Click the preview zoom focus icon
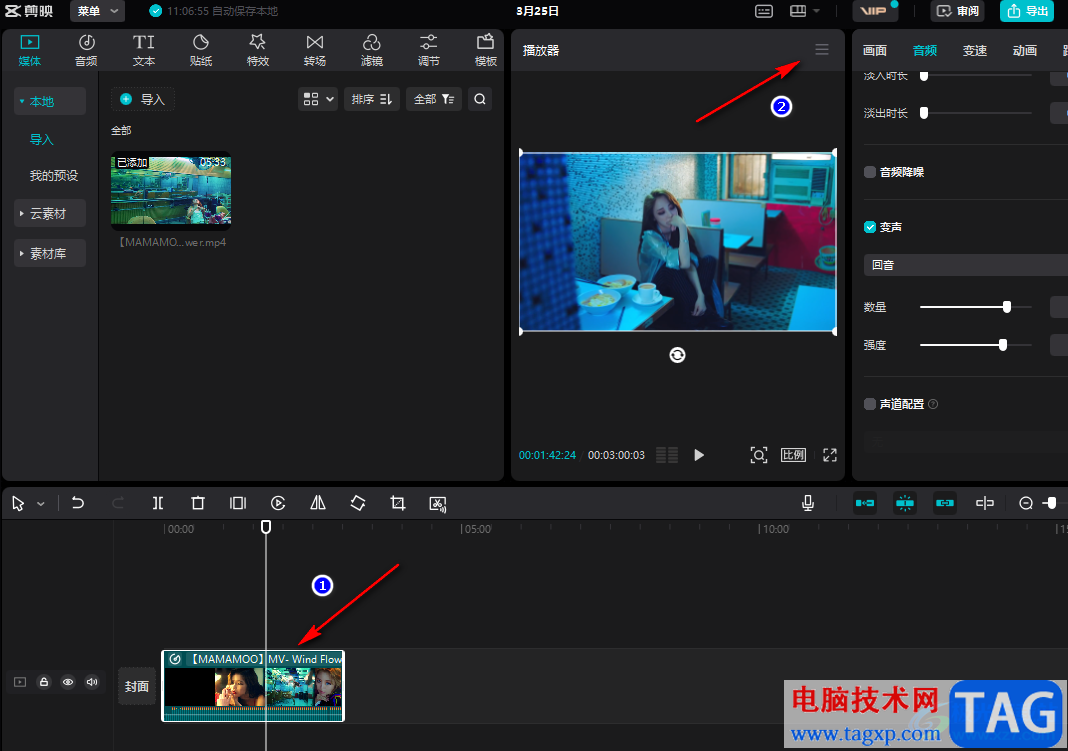This screenshot has width=1068, height=751. coord(759,455)
